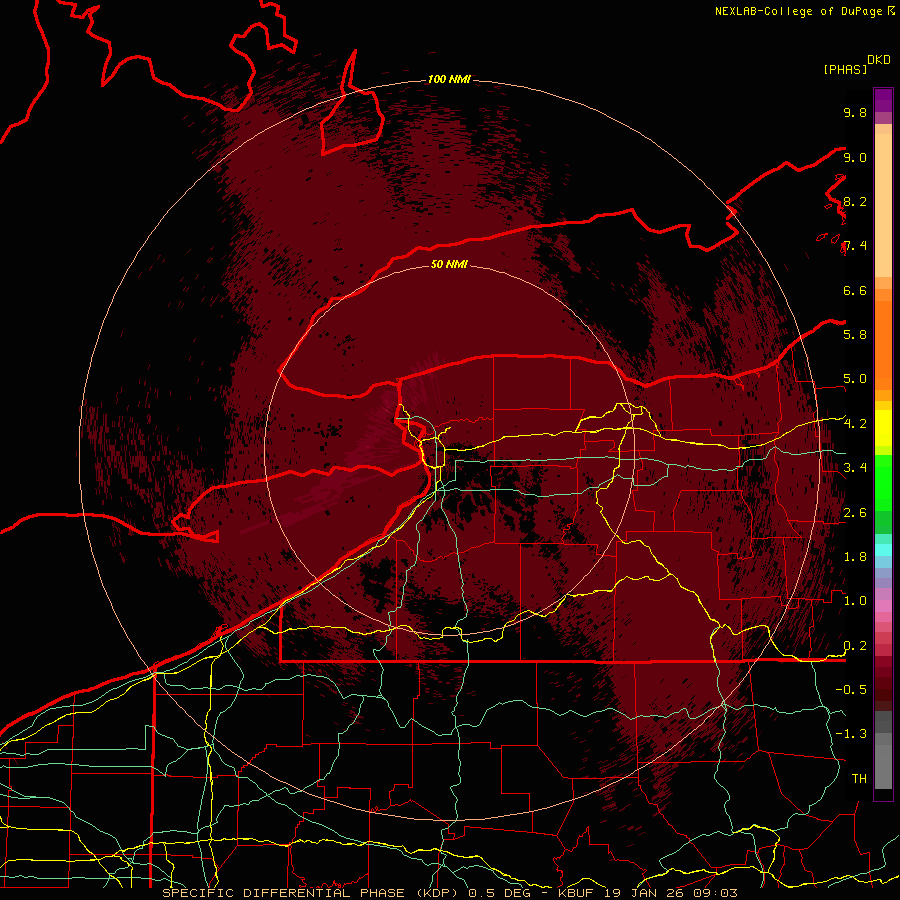Screen dimensions: 900x900
Task: Click the 0.2 legend value
Action: pyautogui.click(x=855, y=646)
